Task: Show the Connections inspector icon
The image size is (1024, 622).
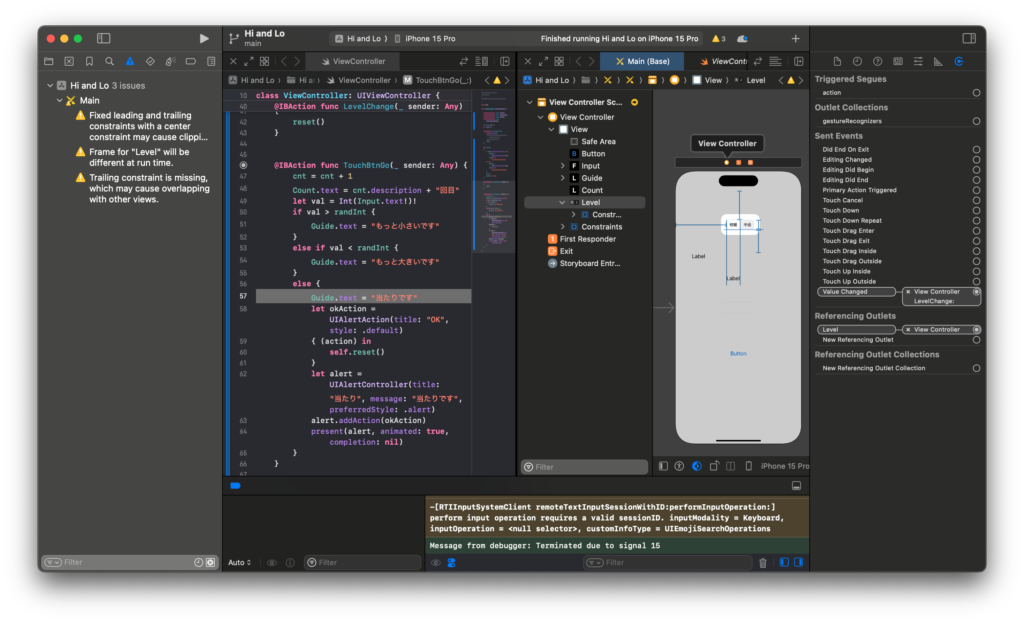Action: pos(958,62)
